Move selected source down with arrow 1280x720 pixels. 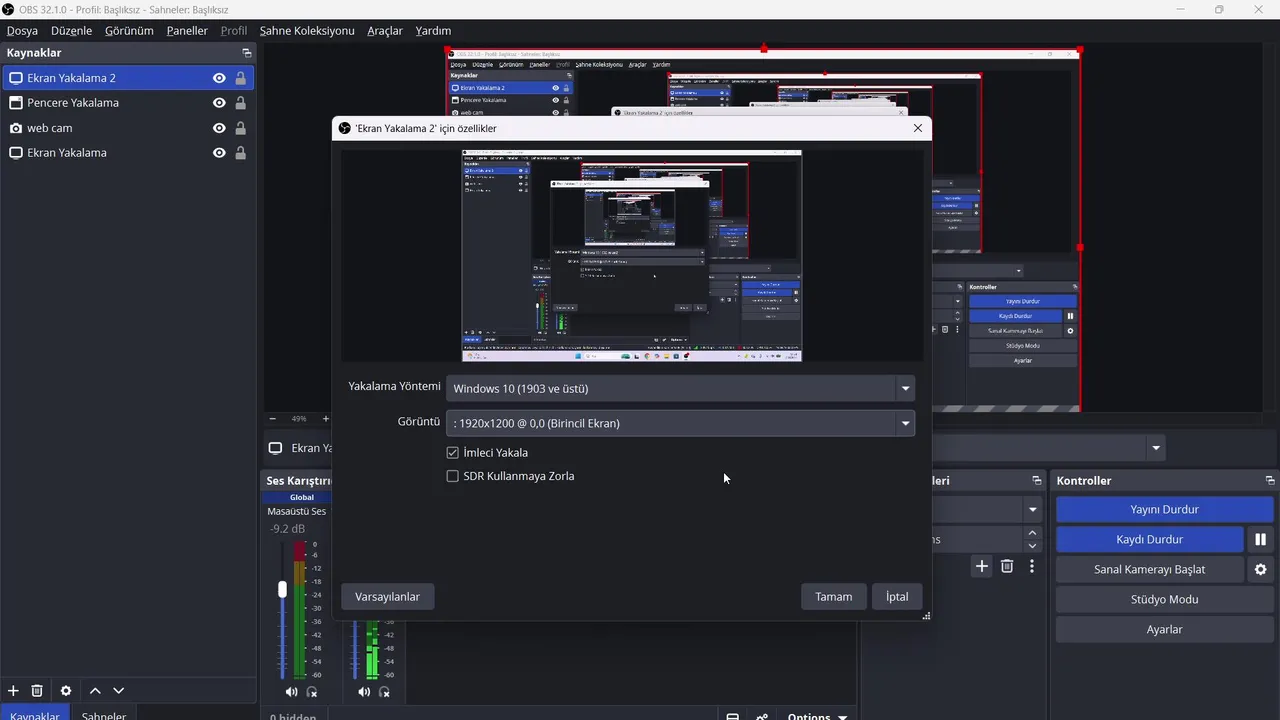(119, 691)
